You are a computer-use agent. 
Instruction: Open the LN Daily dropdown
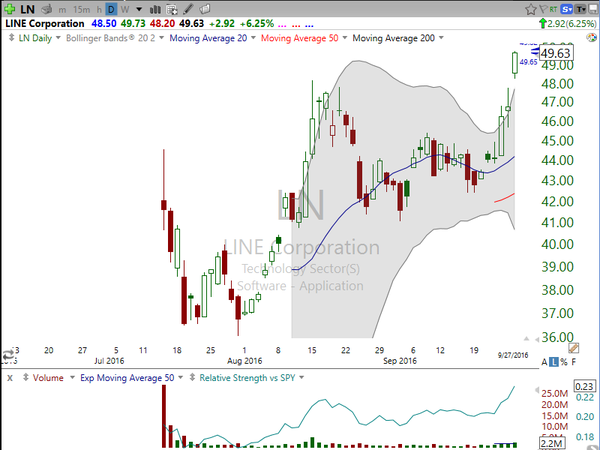(58, 38)
